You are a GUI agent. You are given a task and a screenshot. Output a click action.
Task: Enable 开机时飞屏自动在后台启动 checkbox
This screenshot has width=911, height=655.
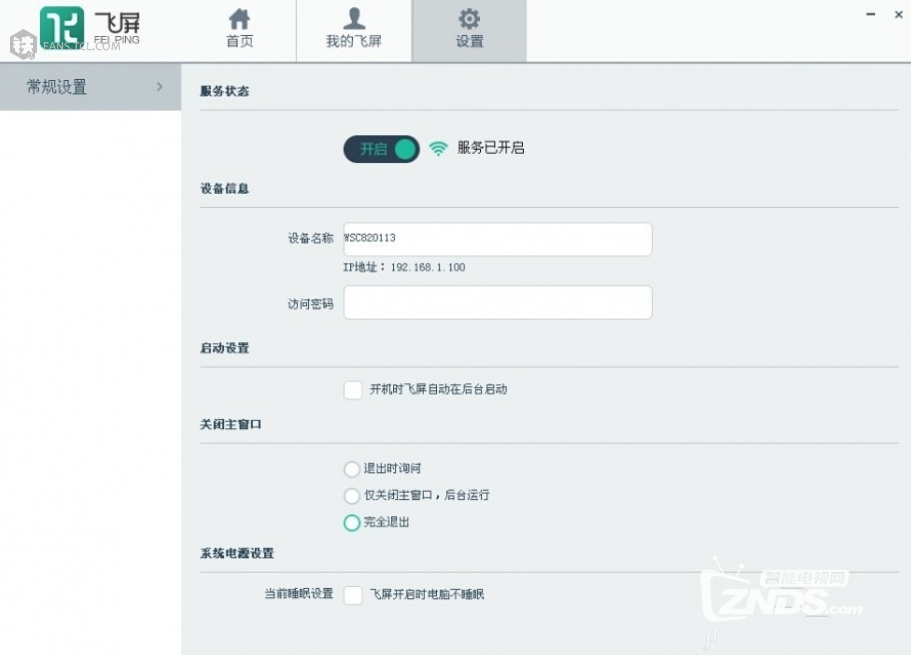[x=353, y=389]
